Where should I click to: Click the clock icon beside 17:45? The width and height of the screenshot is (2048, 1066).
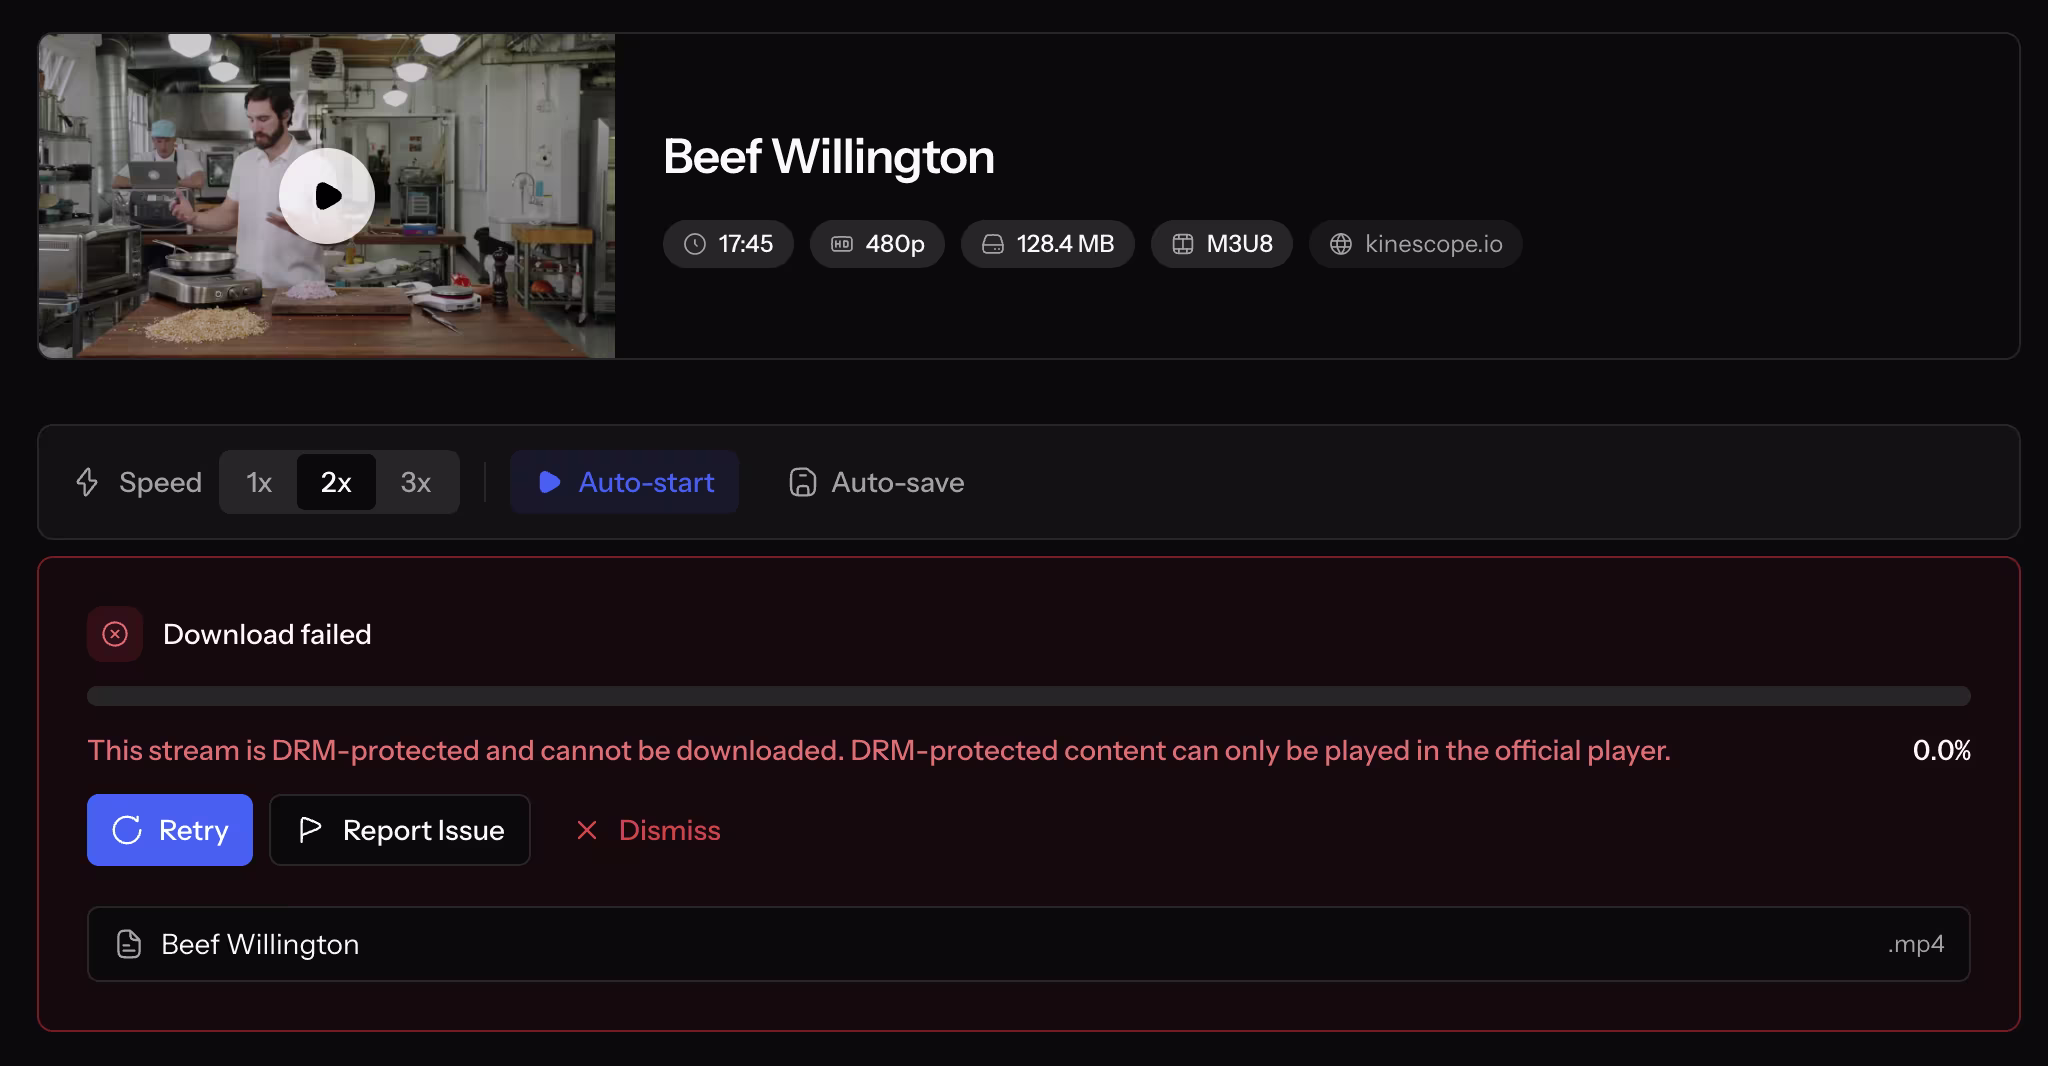[x=695, y=244]
